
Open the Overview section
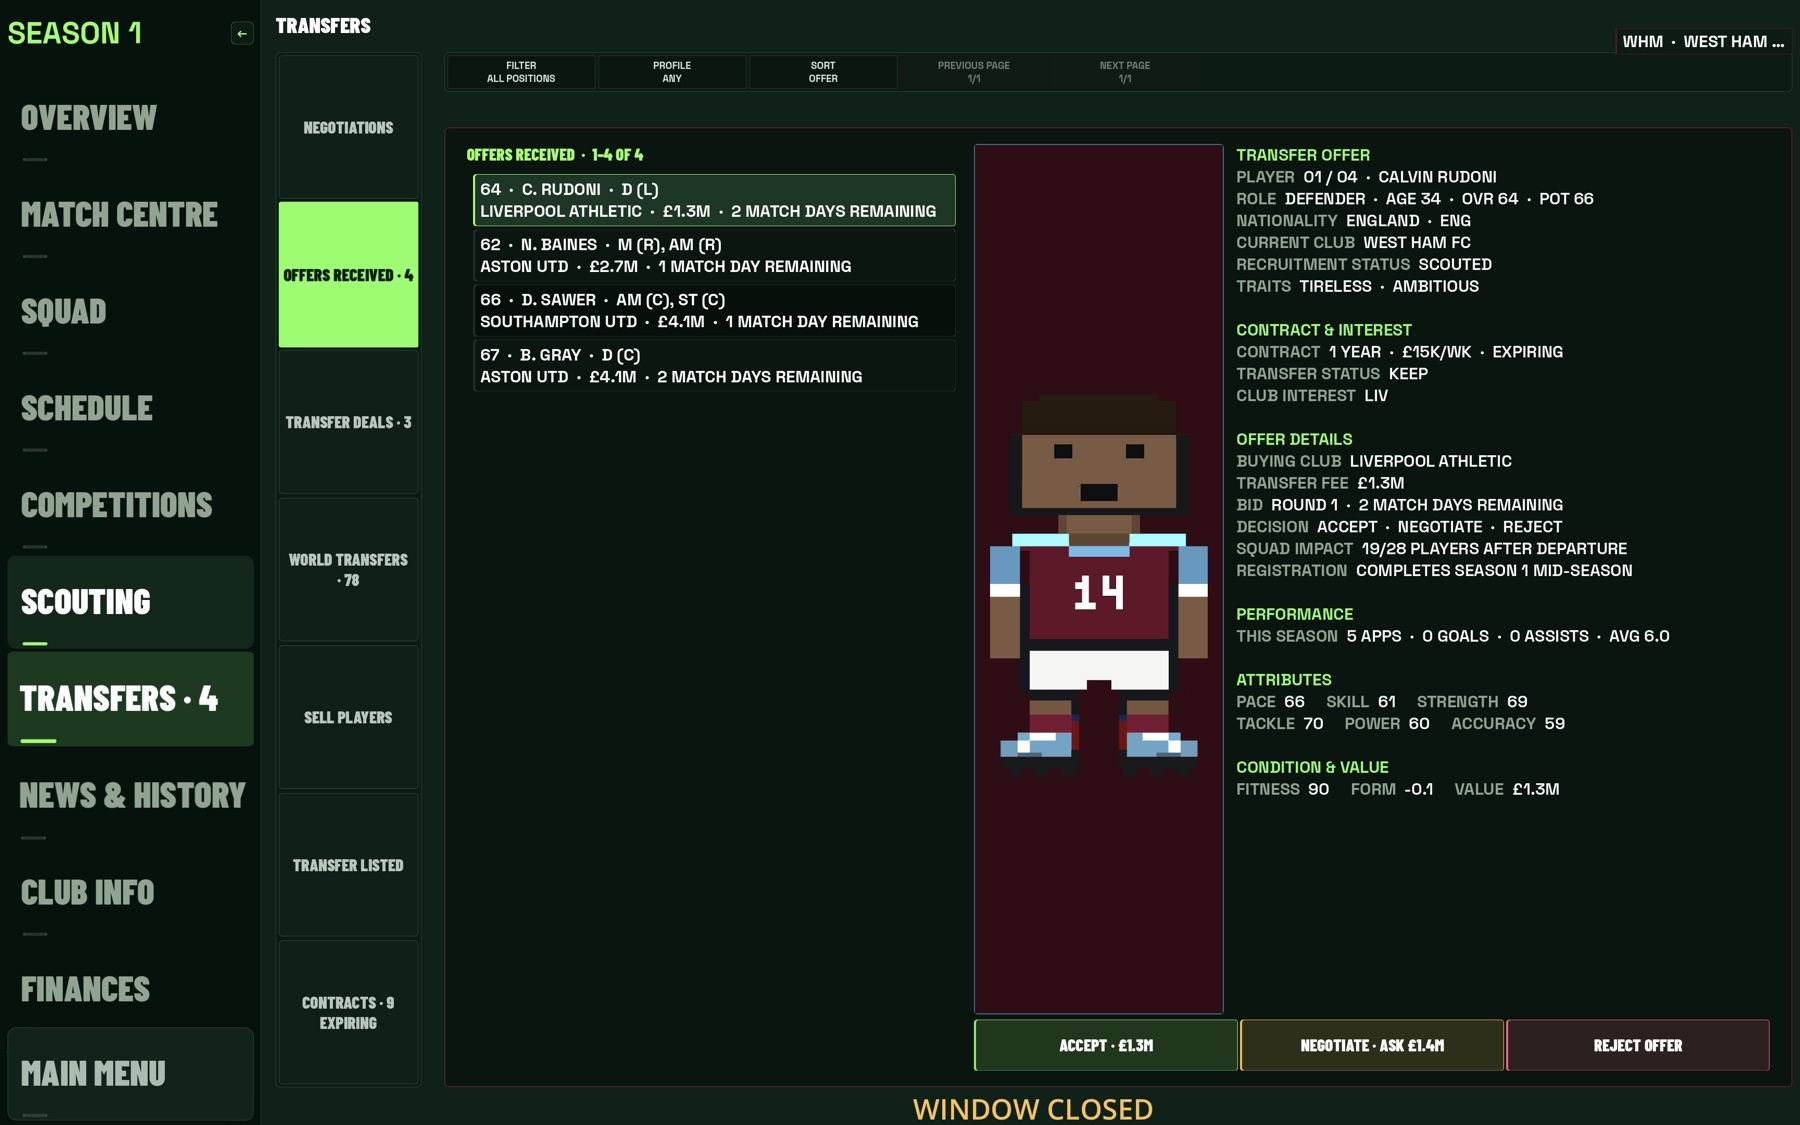pyautogui.click(x=130, y=118)
